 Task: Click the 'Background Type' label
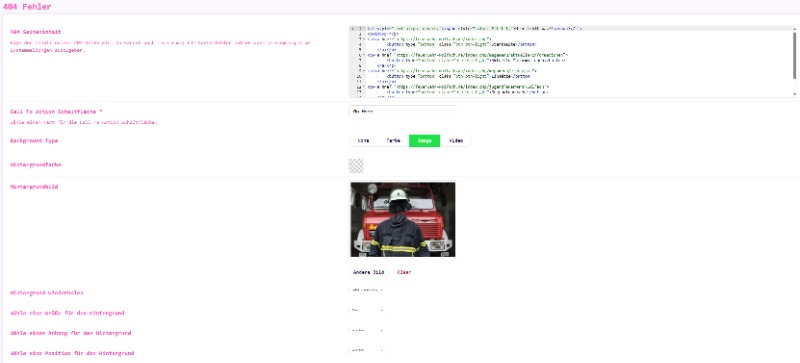[x=34, y=140]
